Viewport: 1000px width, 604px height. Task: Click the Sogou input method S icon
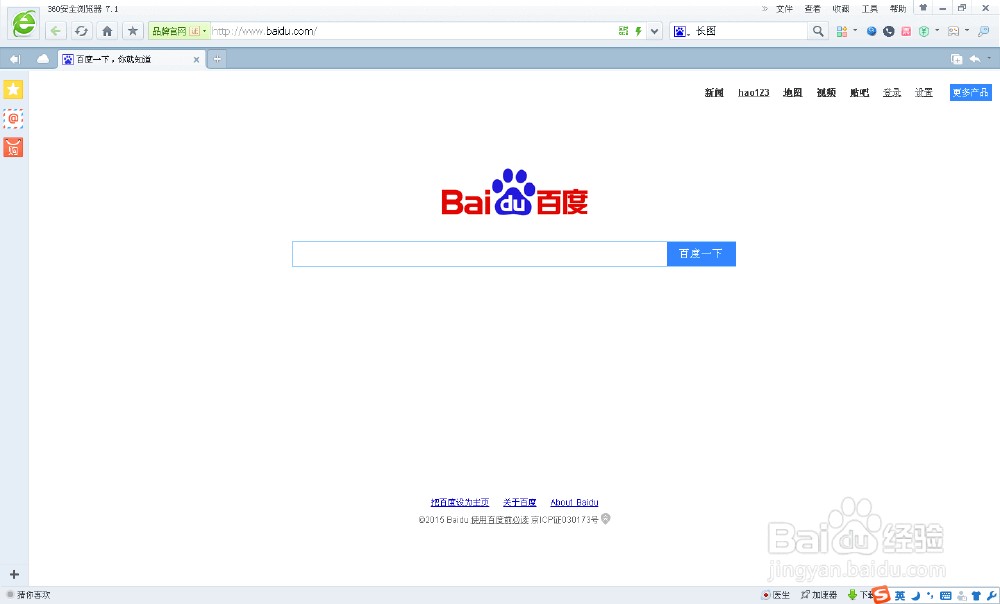coord(881,594)
